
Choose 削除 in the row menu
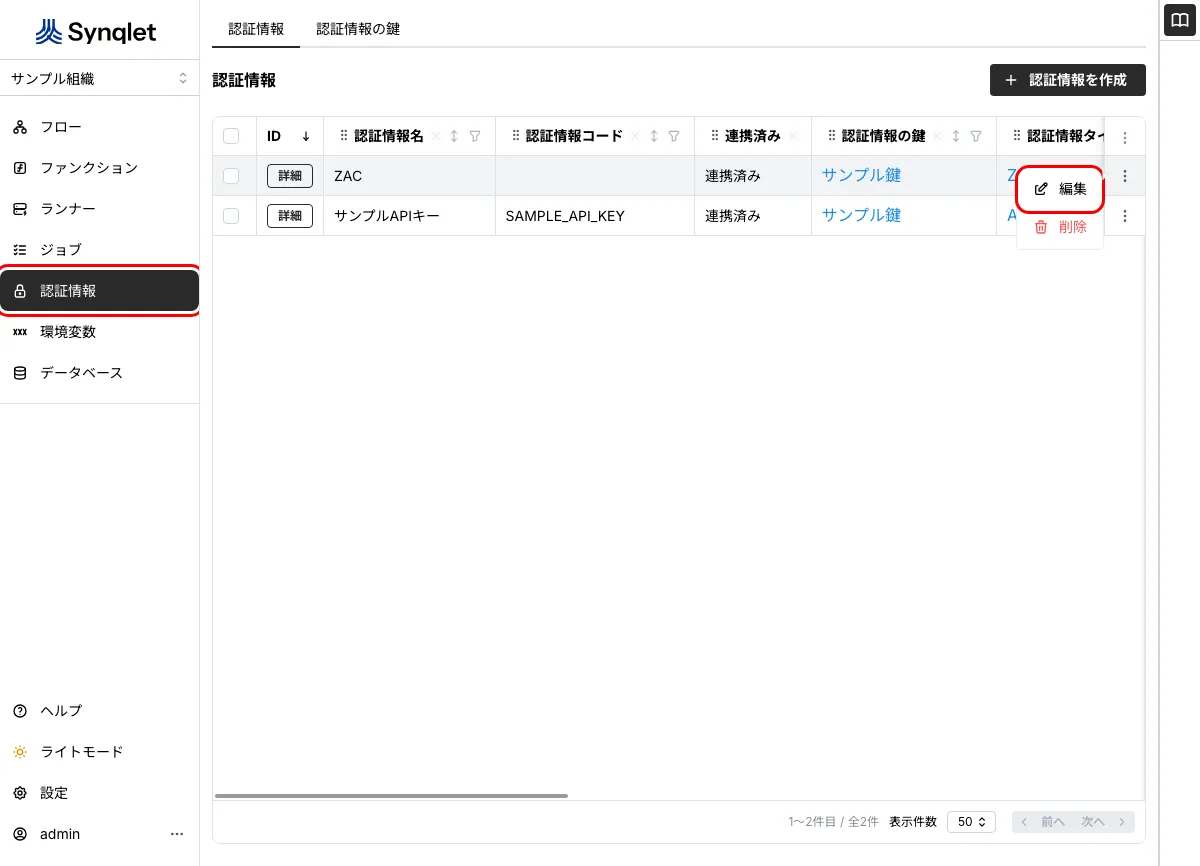pyautogui.click(x=1060, y=227)
